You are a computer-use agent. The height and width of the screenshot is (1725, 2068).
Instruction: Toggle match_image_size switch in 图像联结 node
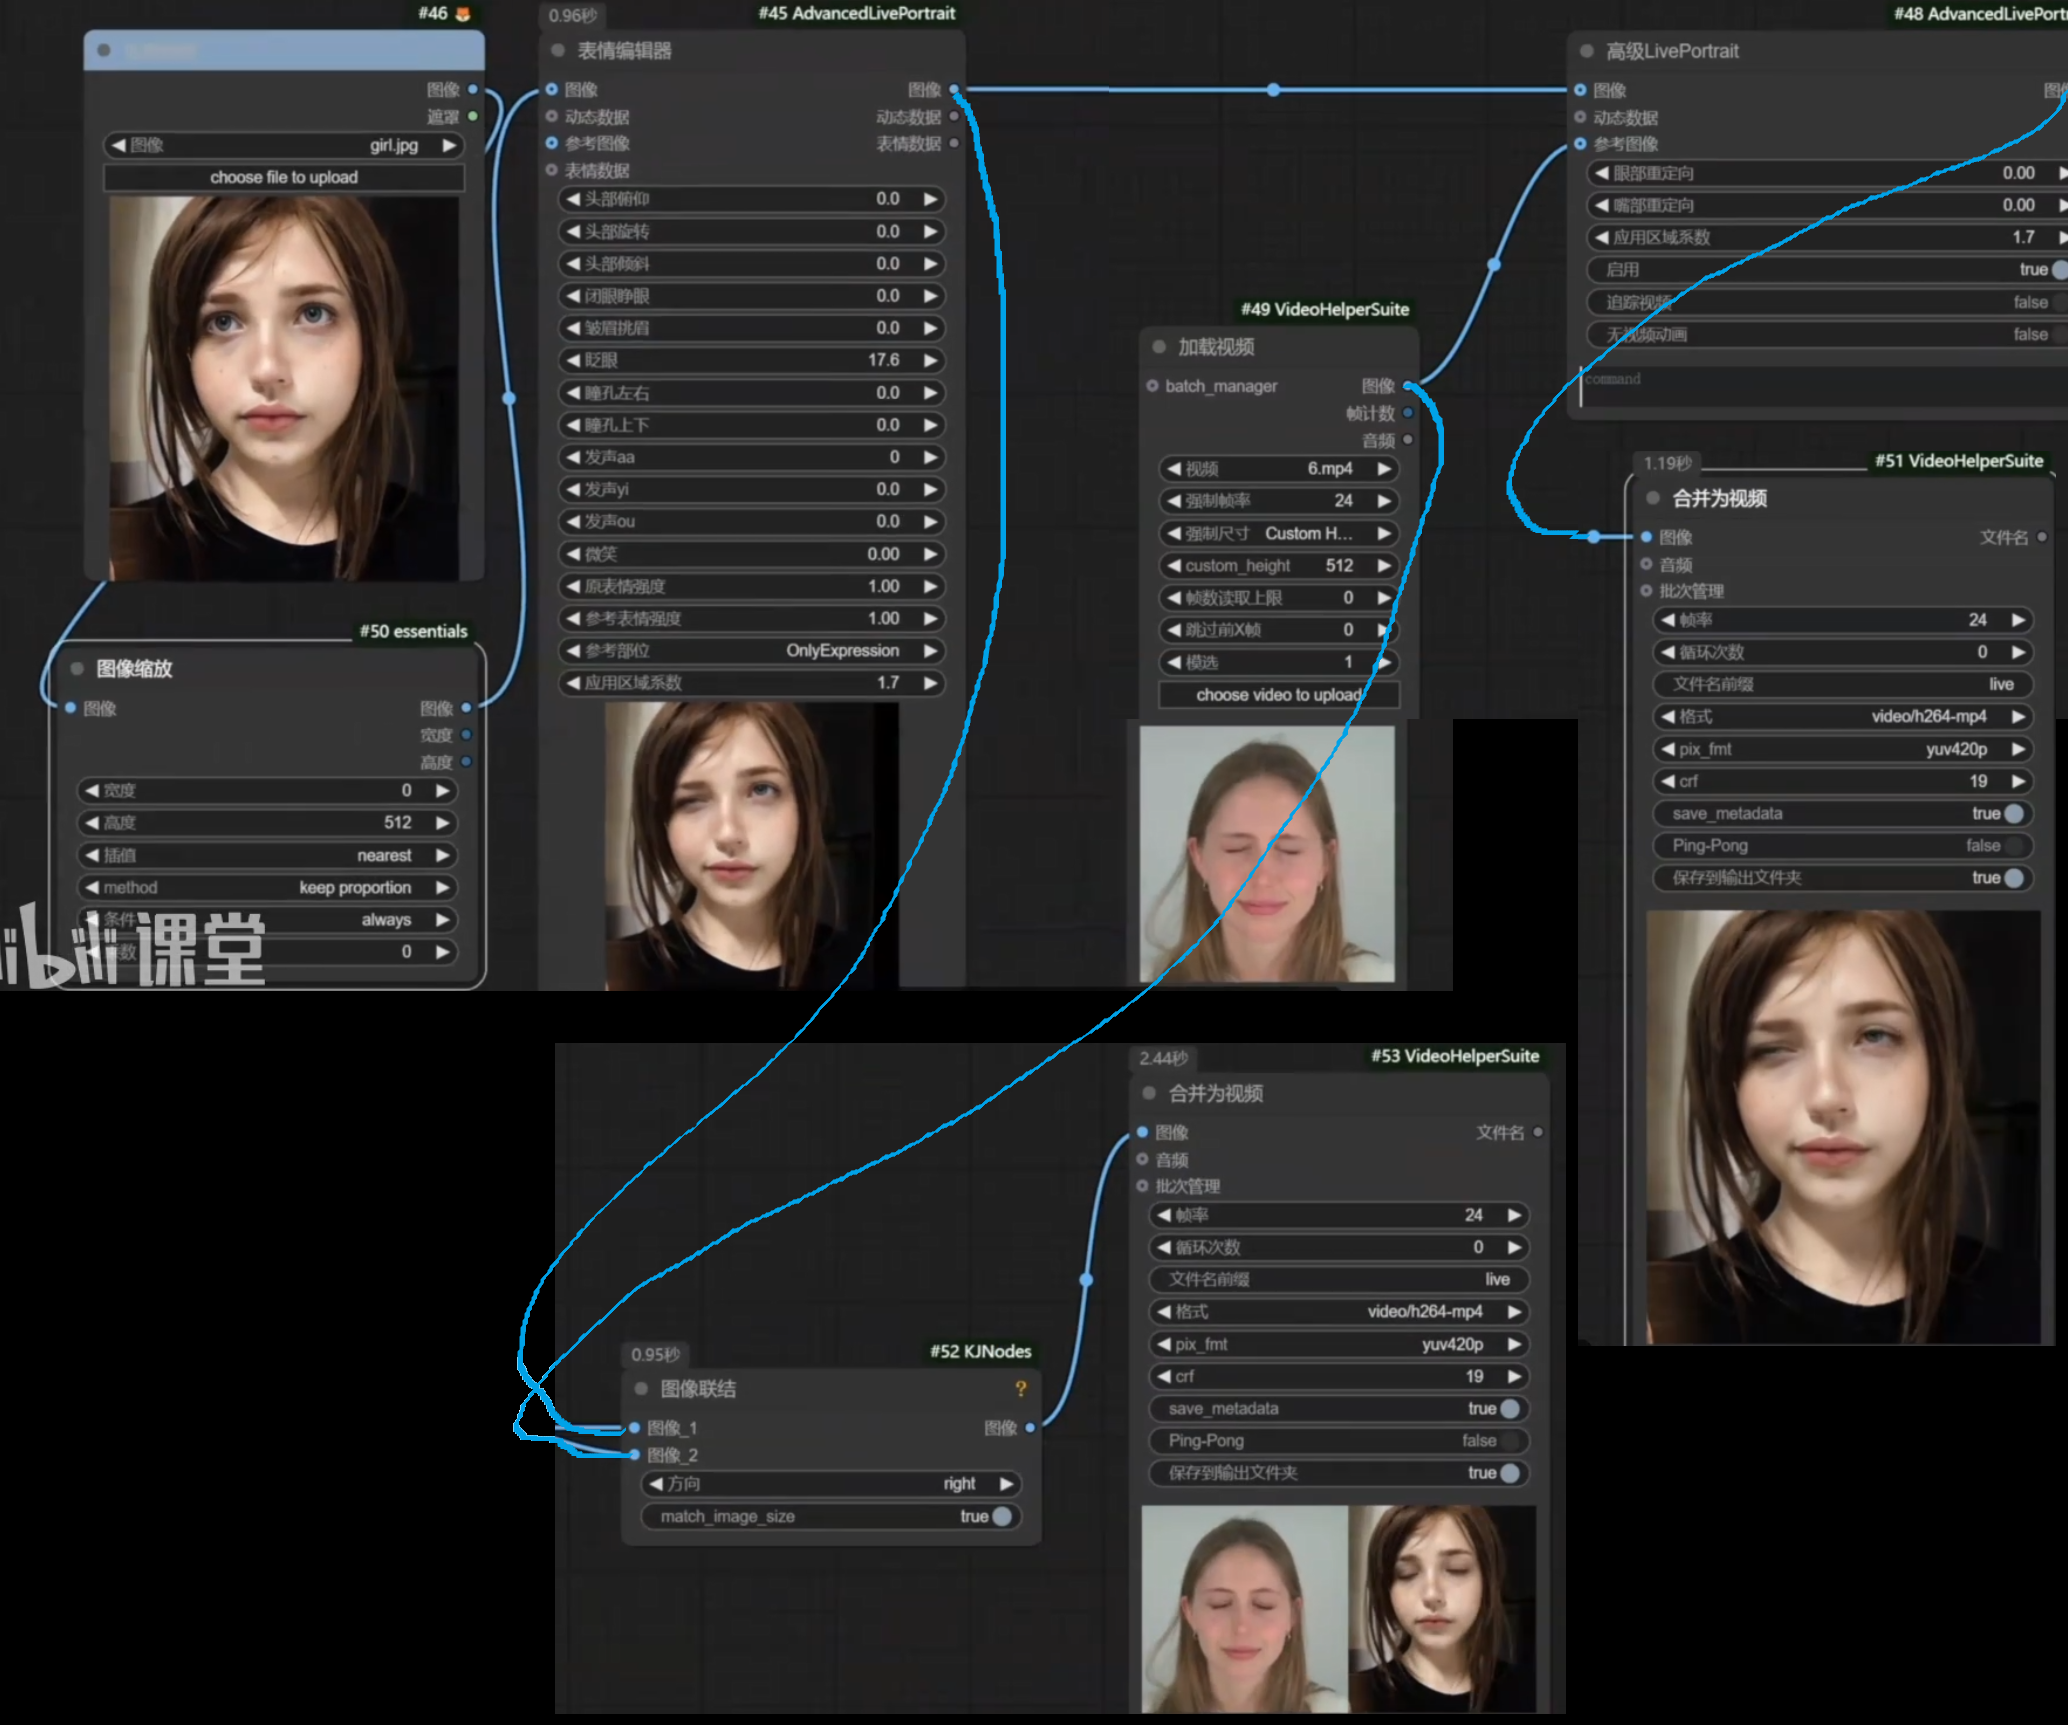pos(1001,1516)
